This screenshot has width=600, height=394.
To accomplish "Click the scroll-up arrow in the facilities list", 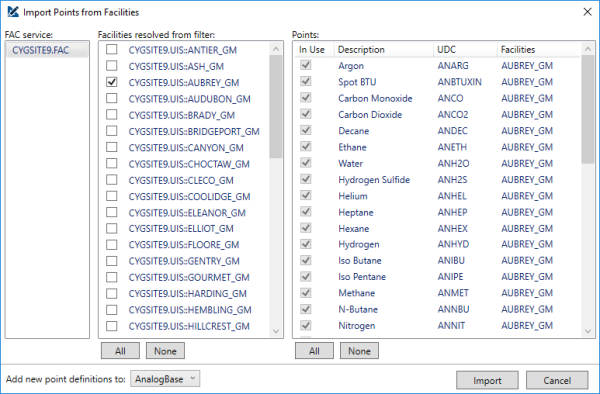I will click(276, 49).
